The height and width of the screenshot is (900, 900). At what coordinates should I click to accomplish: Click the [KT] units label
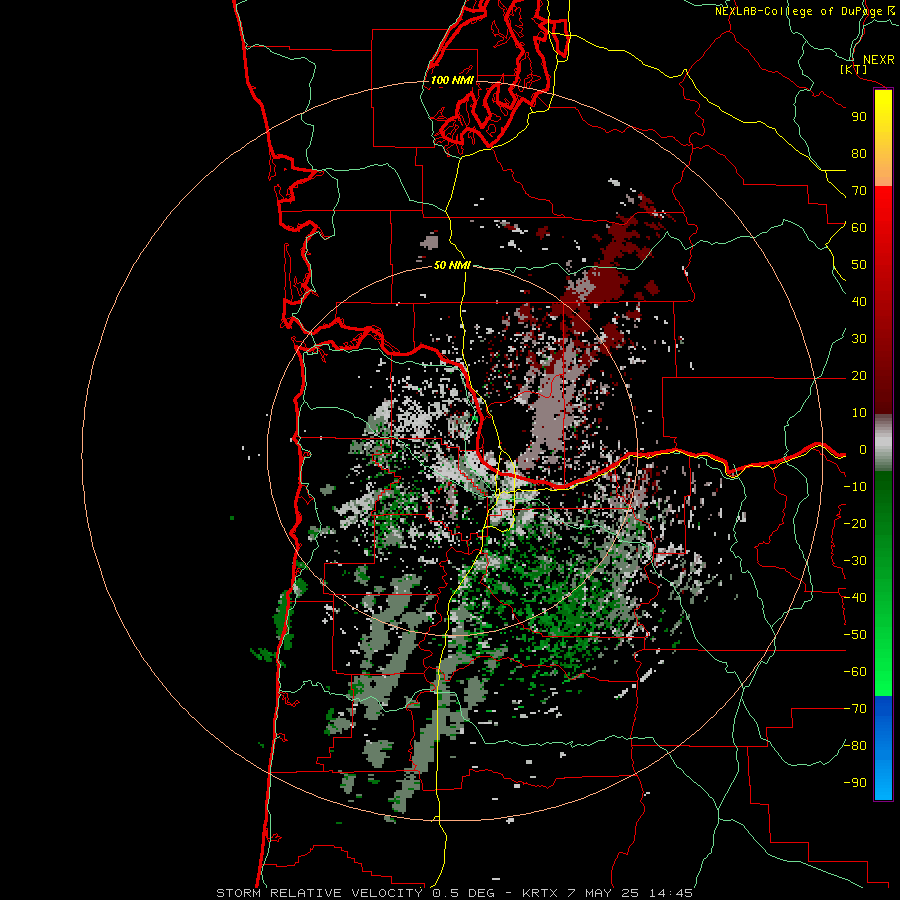[x=854, y=70]
